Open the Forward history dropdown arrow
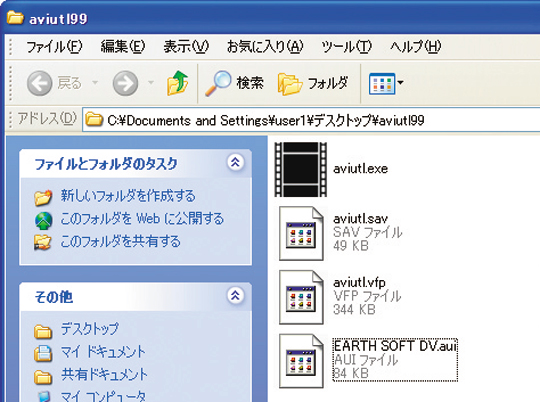Screen dimensions: 540x402 coord(151,83)
